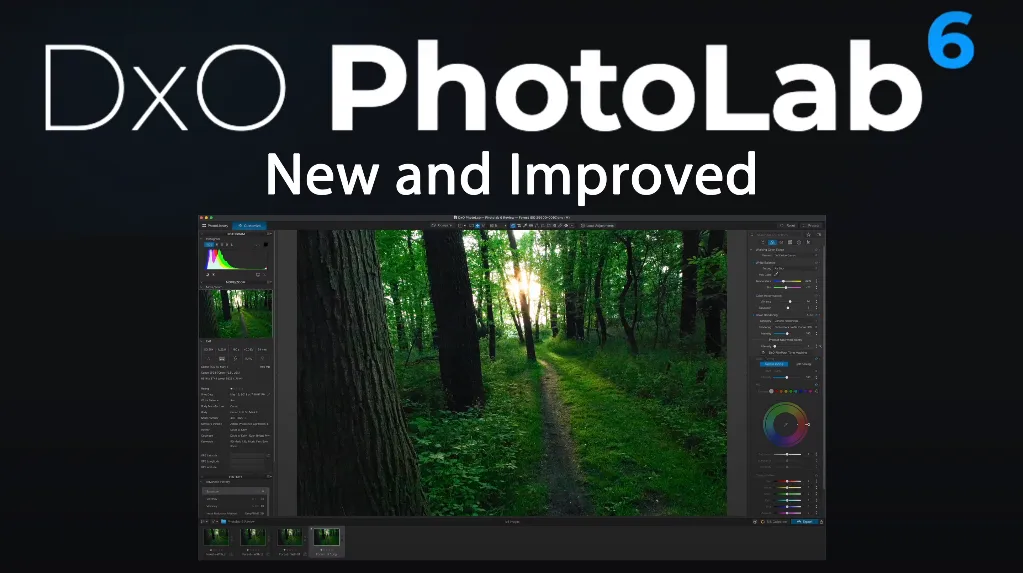Image resolution: width=1023 pixels, height=573 pixels.
Task: Filter palettes by Light icon
Action: (x=763, y=242)
